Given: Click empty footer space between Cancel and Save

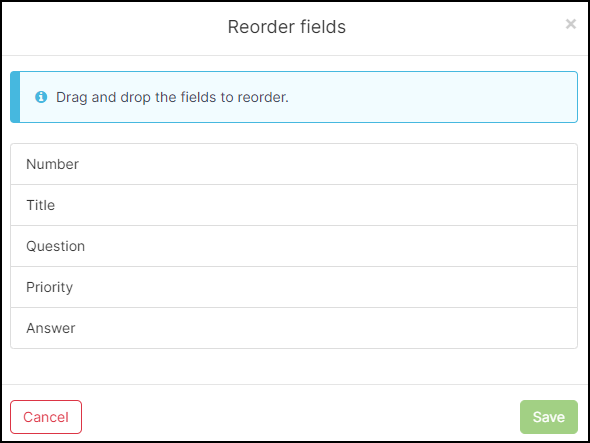Looking at the screenshot, I should point(301,417).
